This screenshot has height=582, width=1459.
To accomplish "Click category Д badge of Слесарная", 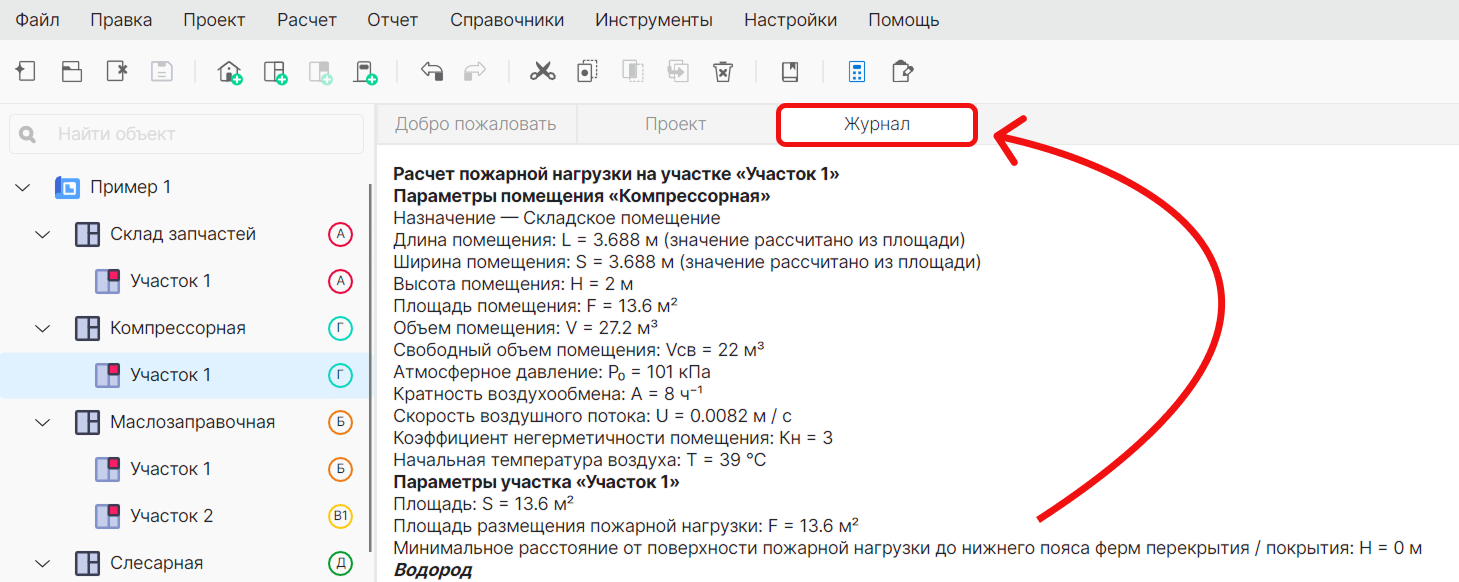I will point(341,563).
